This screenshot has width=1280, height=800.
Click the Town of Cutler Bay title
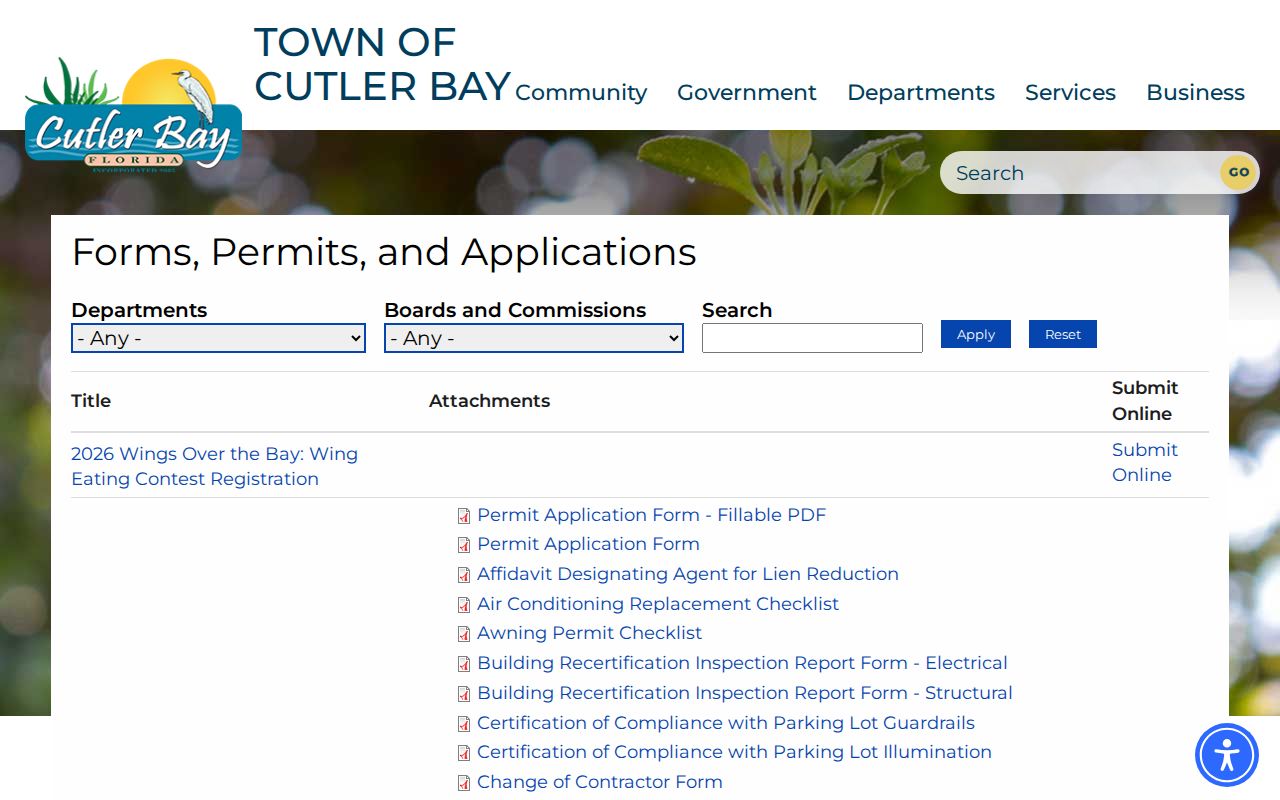[x=382, y=64]
